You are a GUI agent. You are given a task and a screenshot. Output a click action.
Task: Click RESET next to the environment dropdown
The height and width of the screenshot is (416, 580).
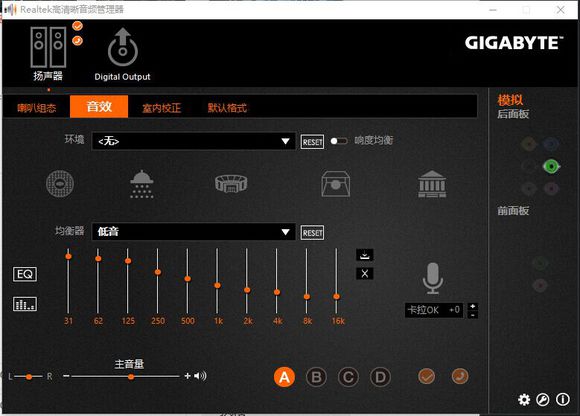coord(312,142)
